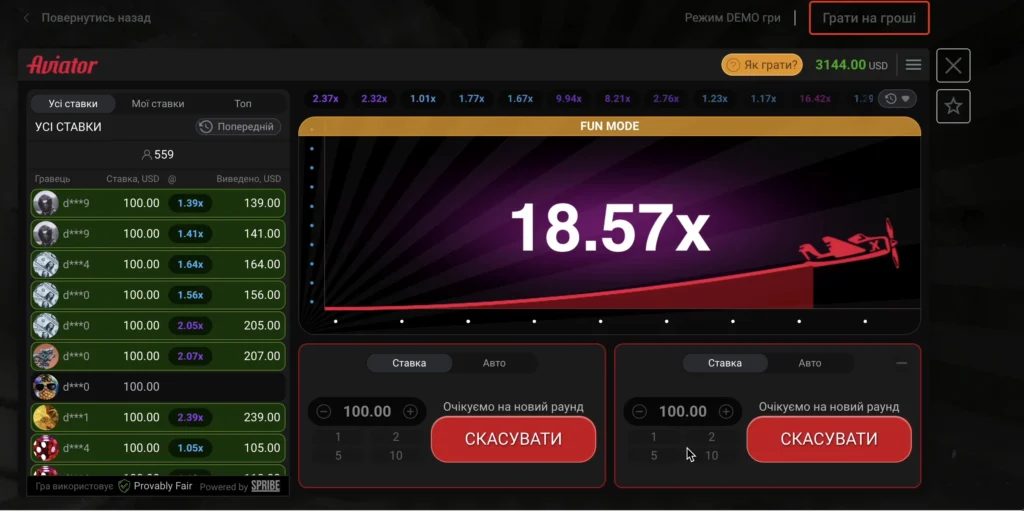This screenshot has width=1024, height=511.
Task: Close the game with X button
Action: tap(953, 65)
